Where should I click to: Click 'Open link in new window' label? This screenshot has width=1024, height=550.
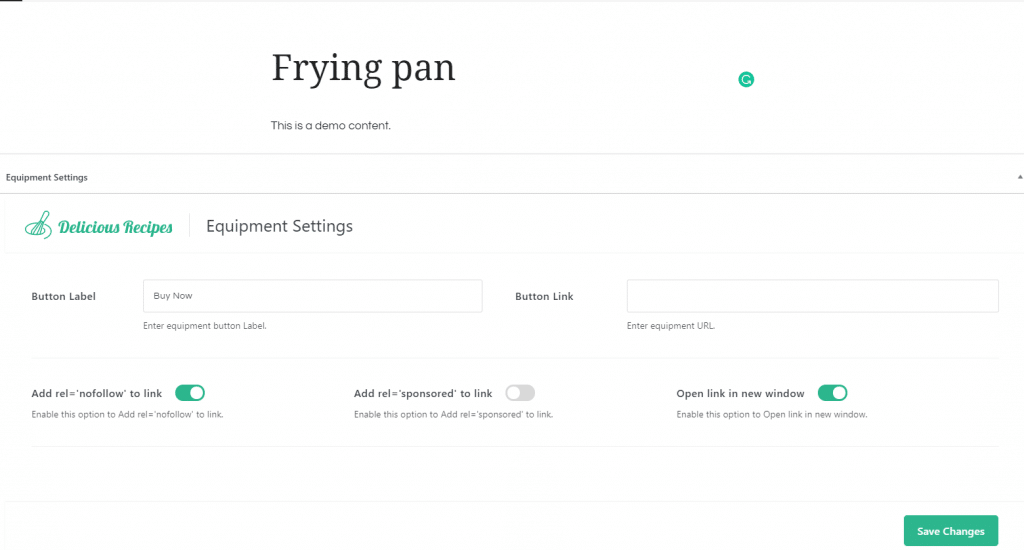740,393
